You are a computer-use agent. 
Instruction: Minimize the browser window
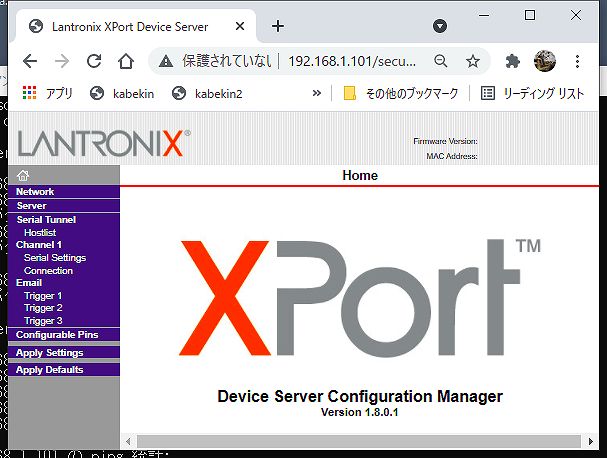[484, 15]
